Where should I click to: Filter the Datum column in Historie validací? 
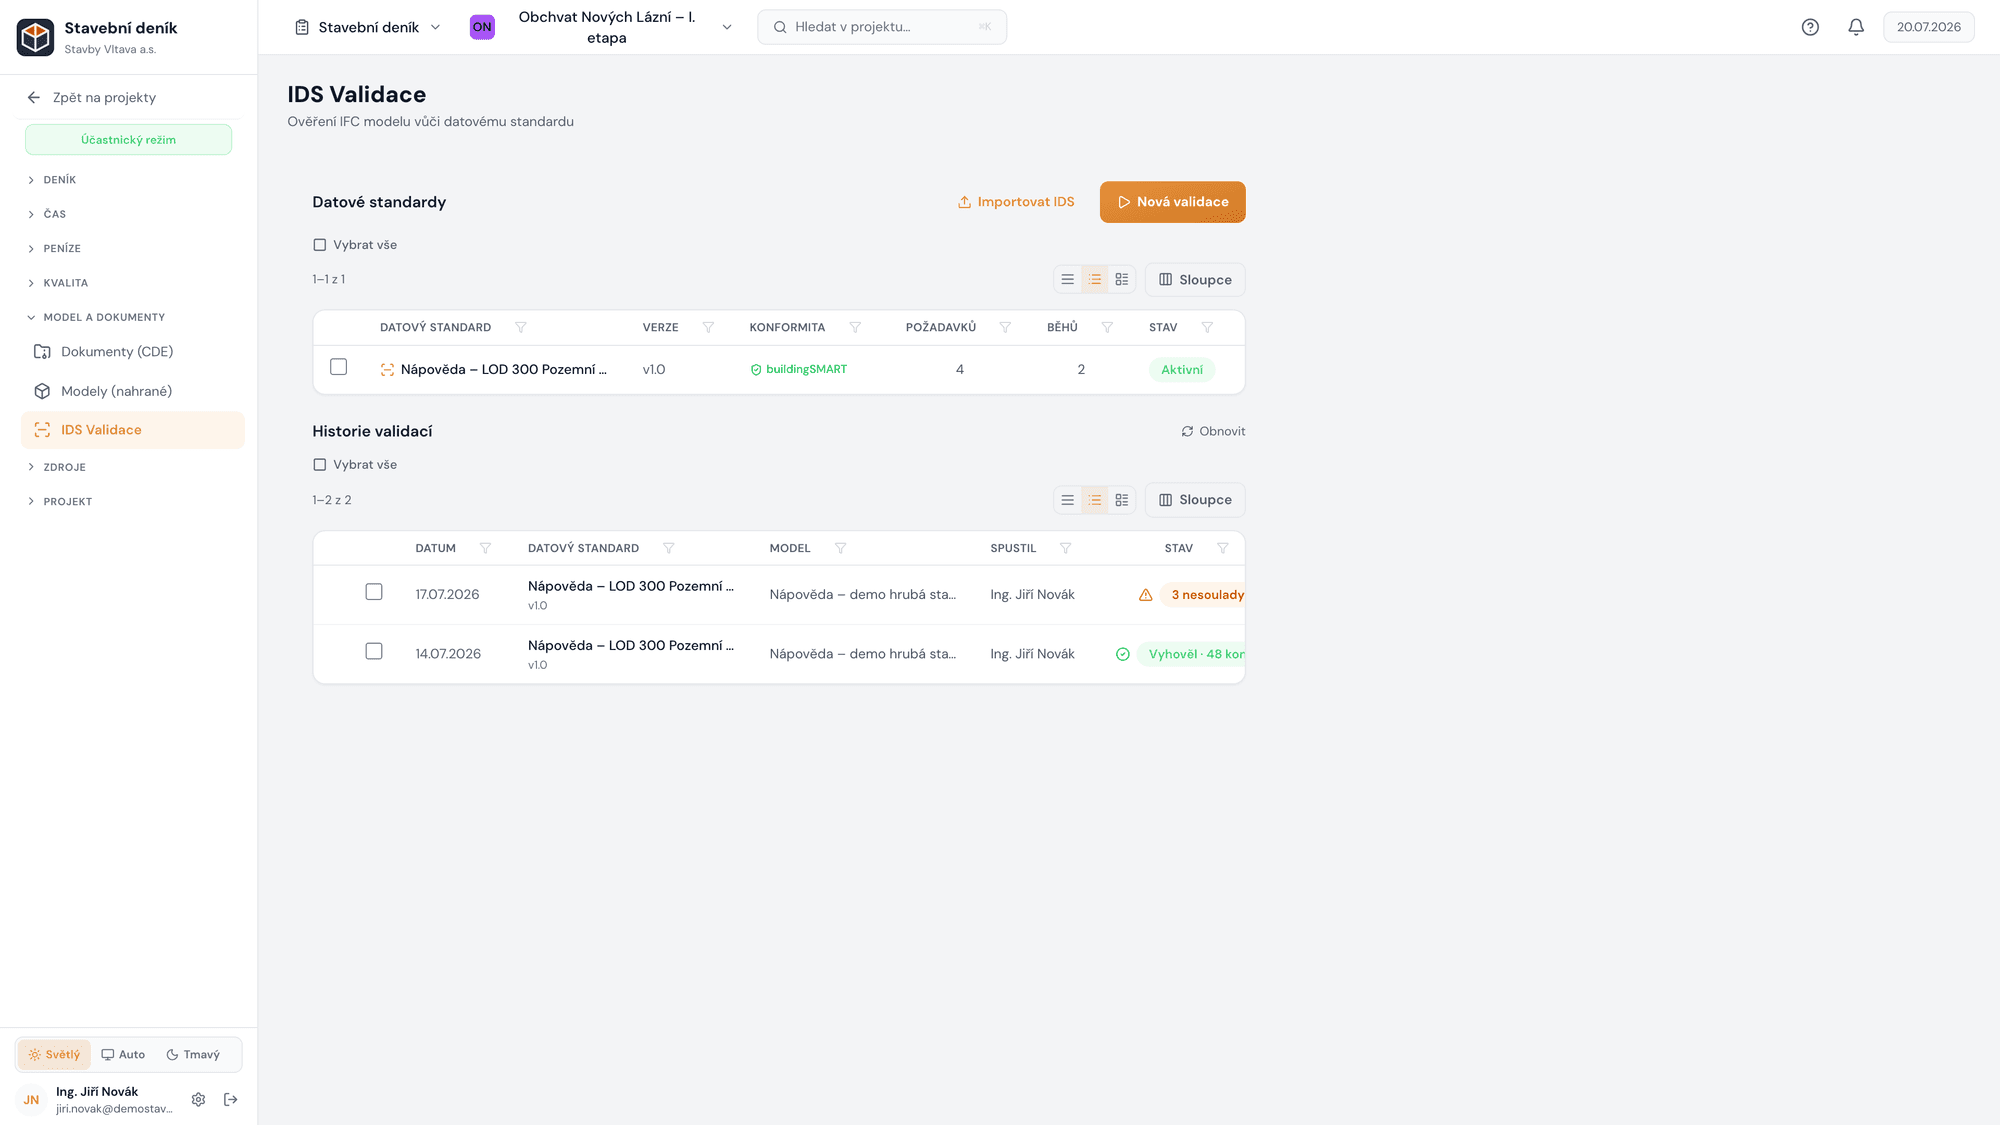[485, 548]
